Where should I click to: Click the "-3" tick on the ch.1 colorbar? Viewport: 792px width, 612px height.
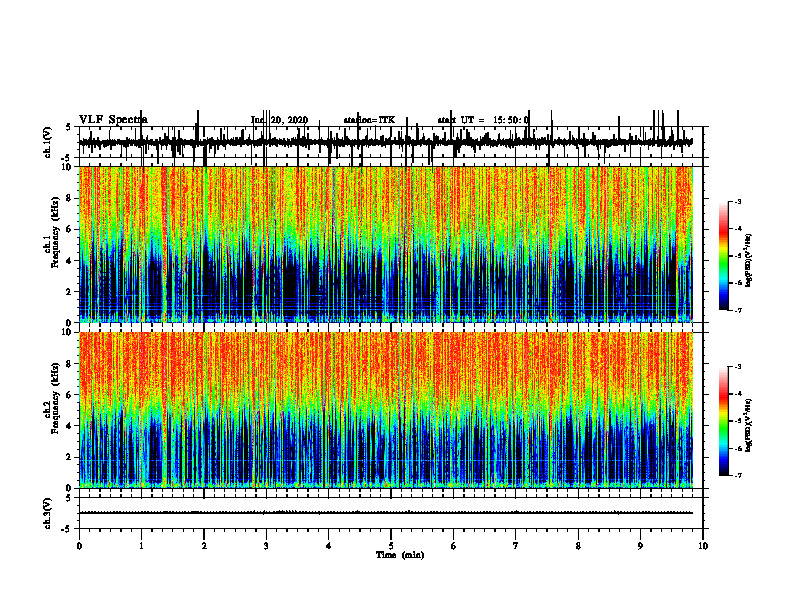tap(737, 201)
